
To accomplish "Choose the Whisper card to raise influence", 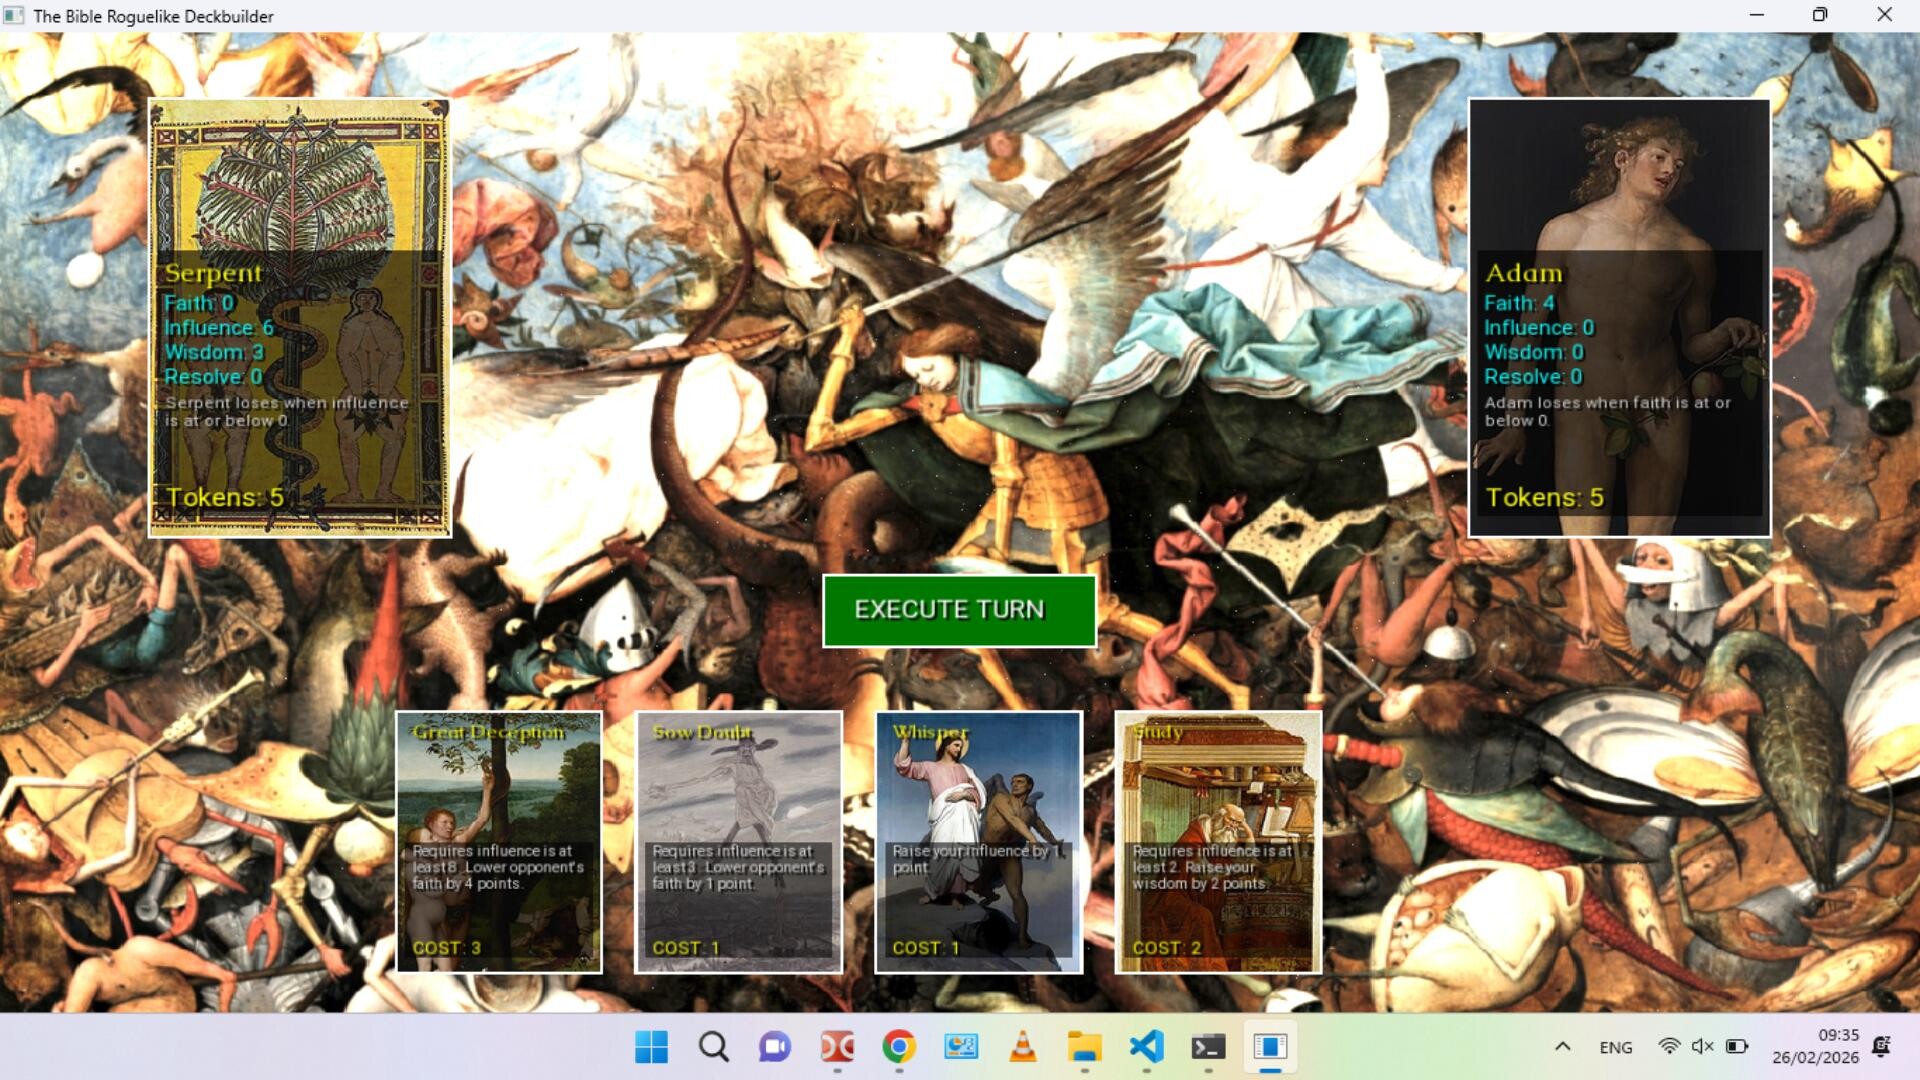I will 979,843.
